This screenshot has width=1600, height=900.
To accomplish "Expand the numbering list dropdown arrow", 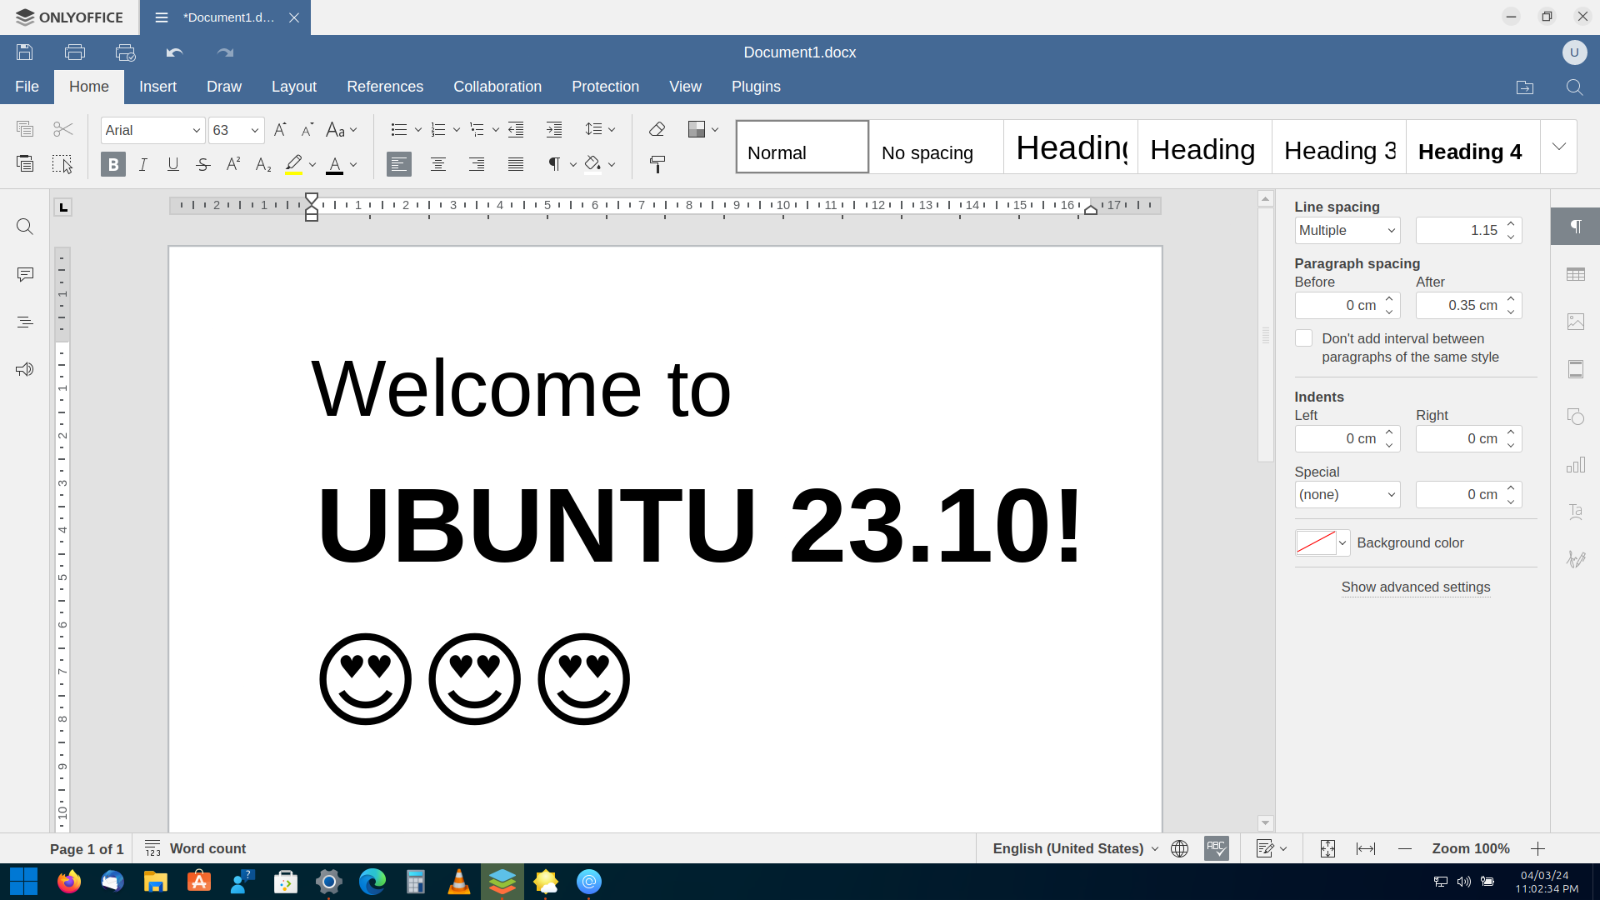I will [x=456, y=130].
